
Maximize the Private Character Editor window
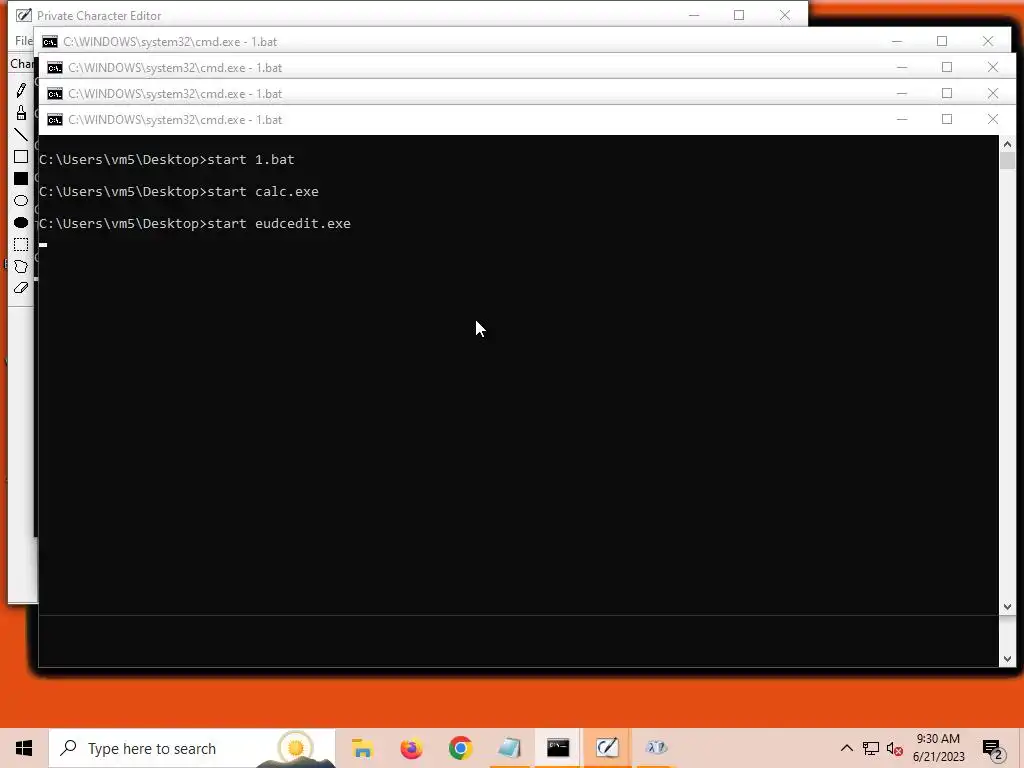coord(739,15)
